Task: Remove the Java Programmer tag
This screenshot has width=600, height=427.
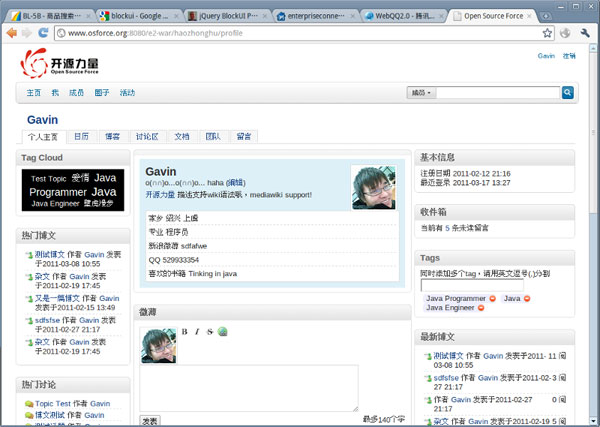Action: (x=492, y=298)
